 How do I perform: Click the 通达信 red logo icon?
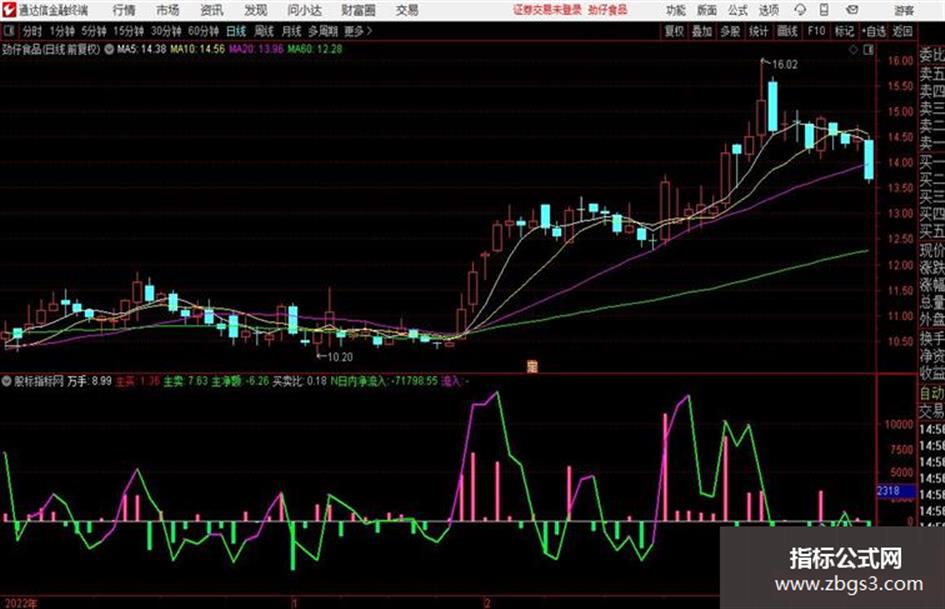[9, 10]
